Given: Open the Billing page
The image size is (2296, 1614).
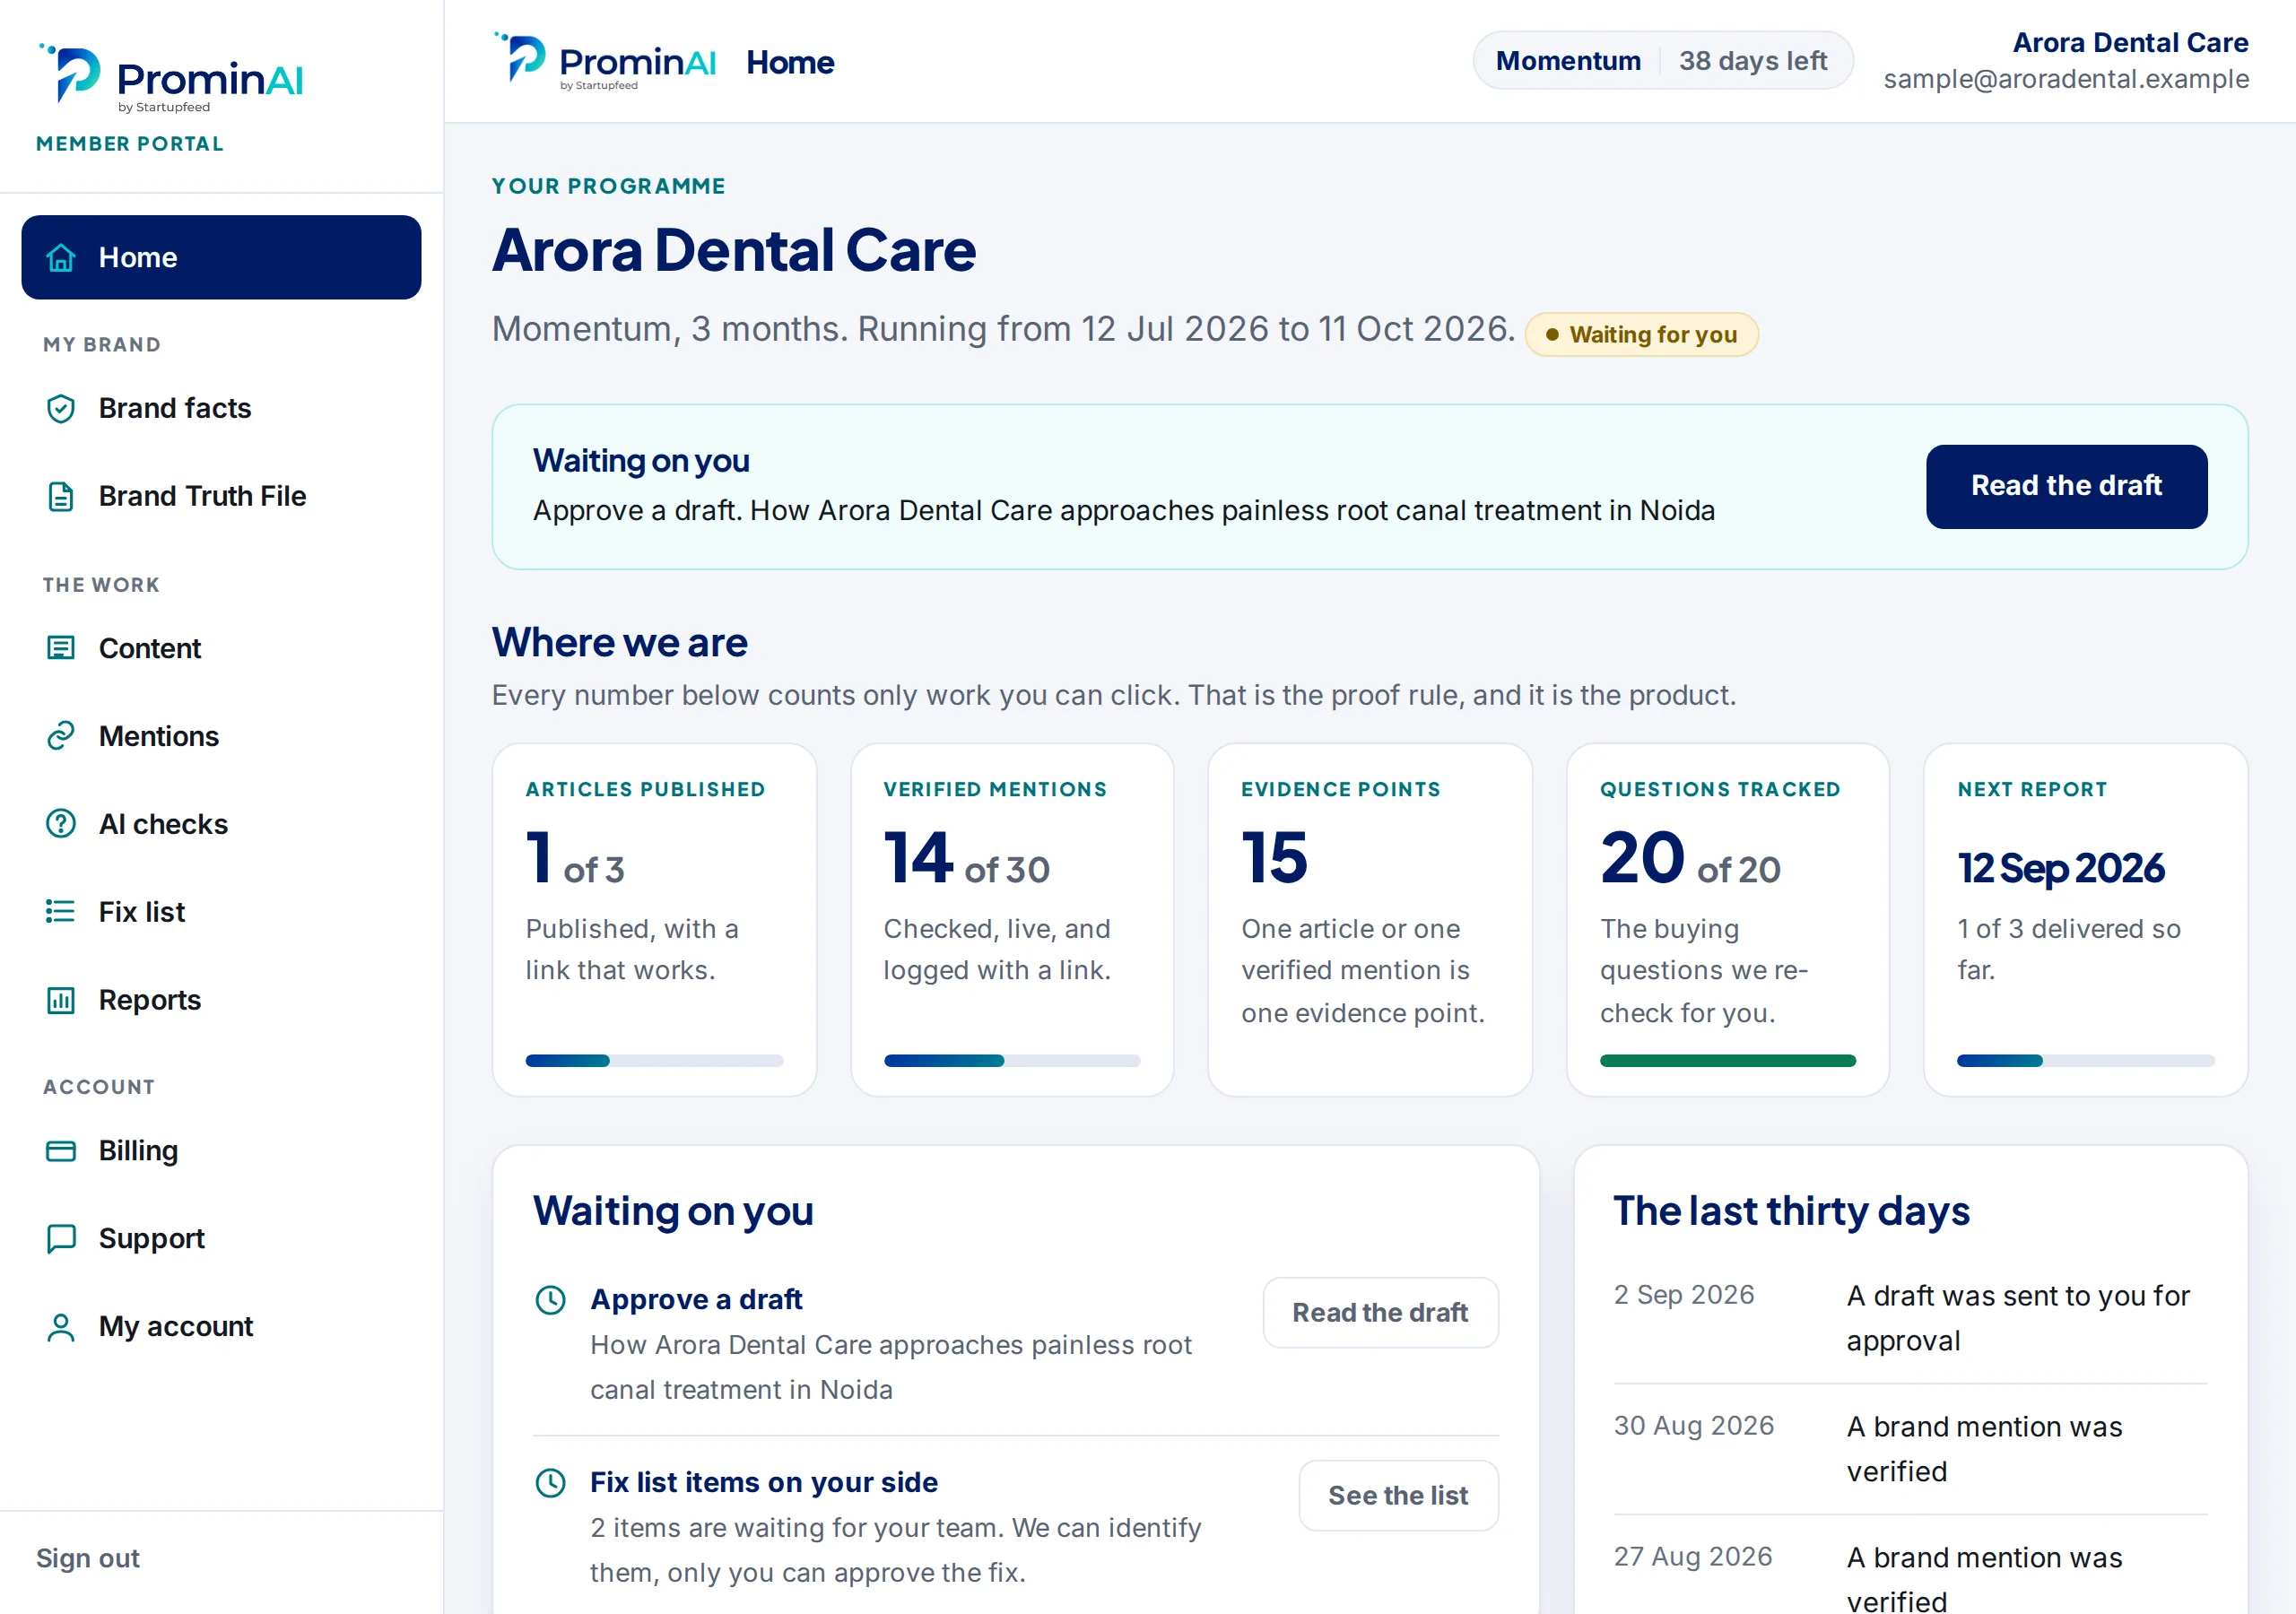Looking at the screenshot, I should pos(221,1151).
